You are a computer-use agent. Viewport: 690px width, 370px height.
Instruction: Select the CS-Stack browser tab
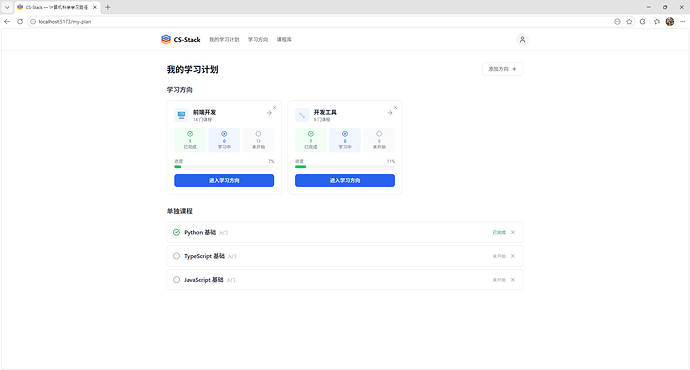[57, 7]
